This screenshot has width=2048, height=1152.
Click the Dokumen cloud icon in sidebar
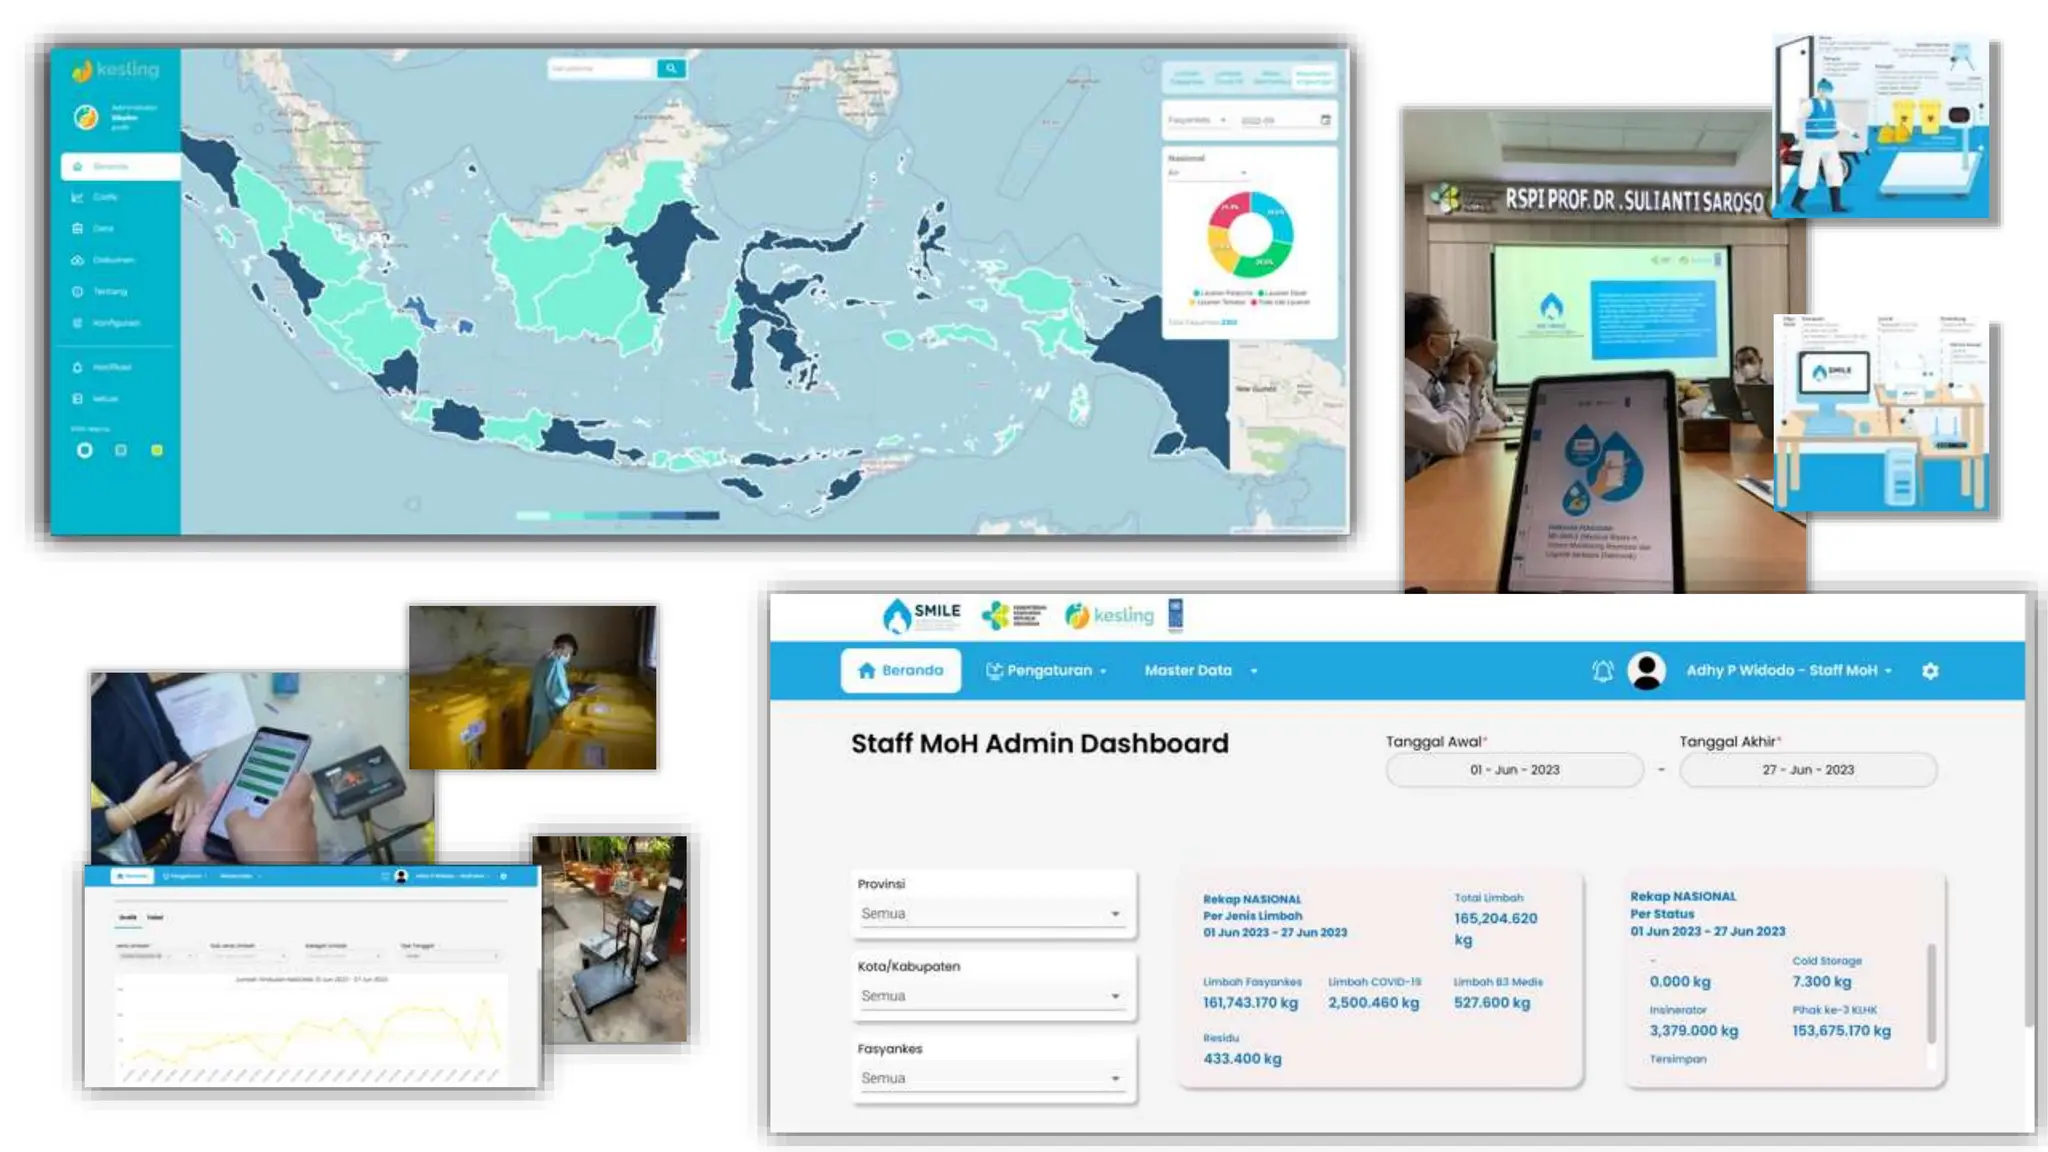coord(78,260)
